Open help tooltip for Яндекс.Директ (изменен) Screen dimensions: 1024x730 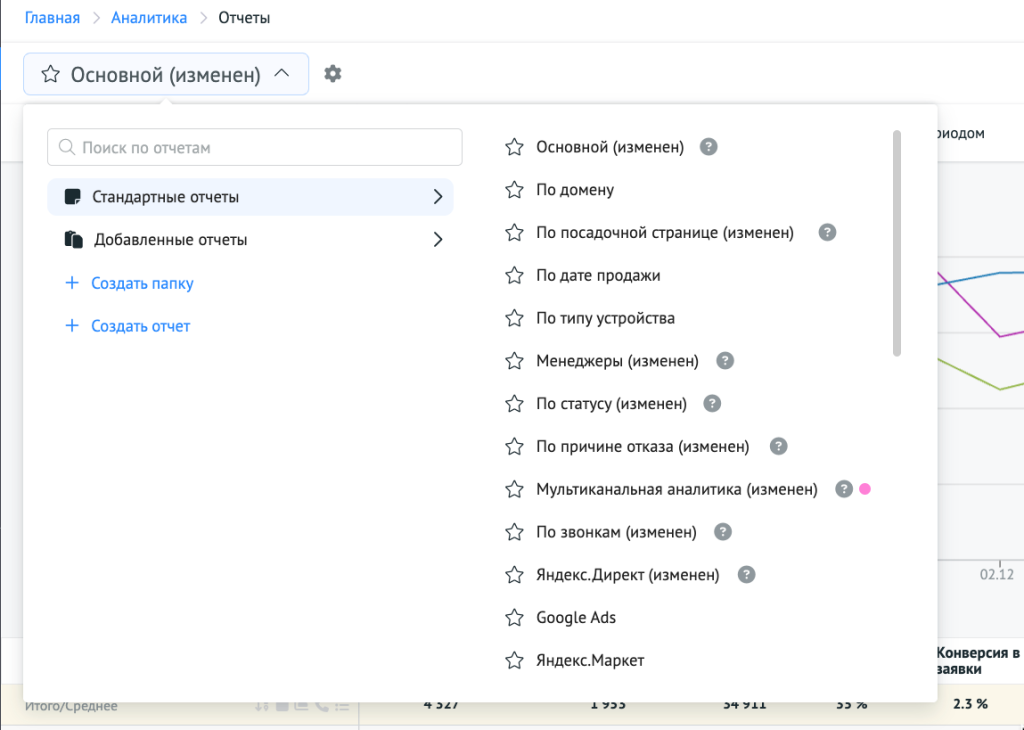pos(746,575)
